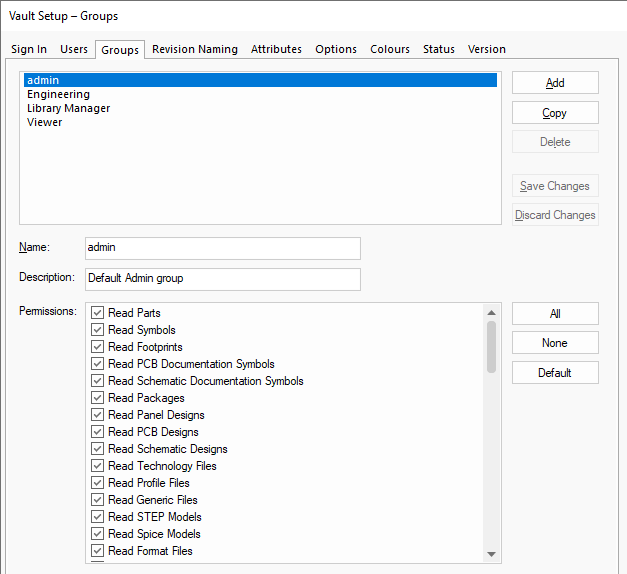Click the Name input field
The image size is (627, 574).
click(222, 248)
